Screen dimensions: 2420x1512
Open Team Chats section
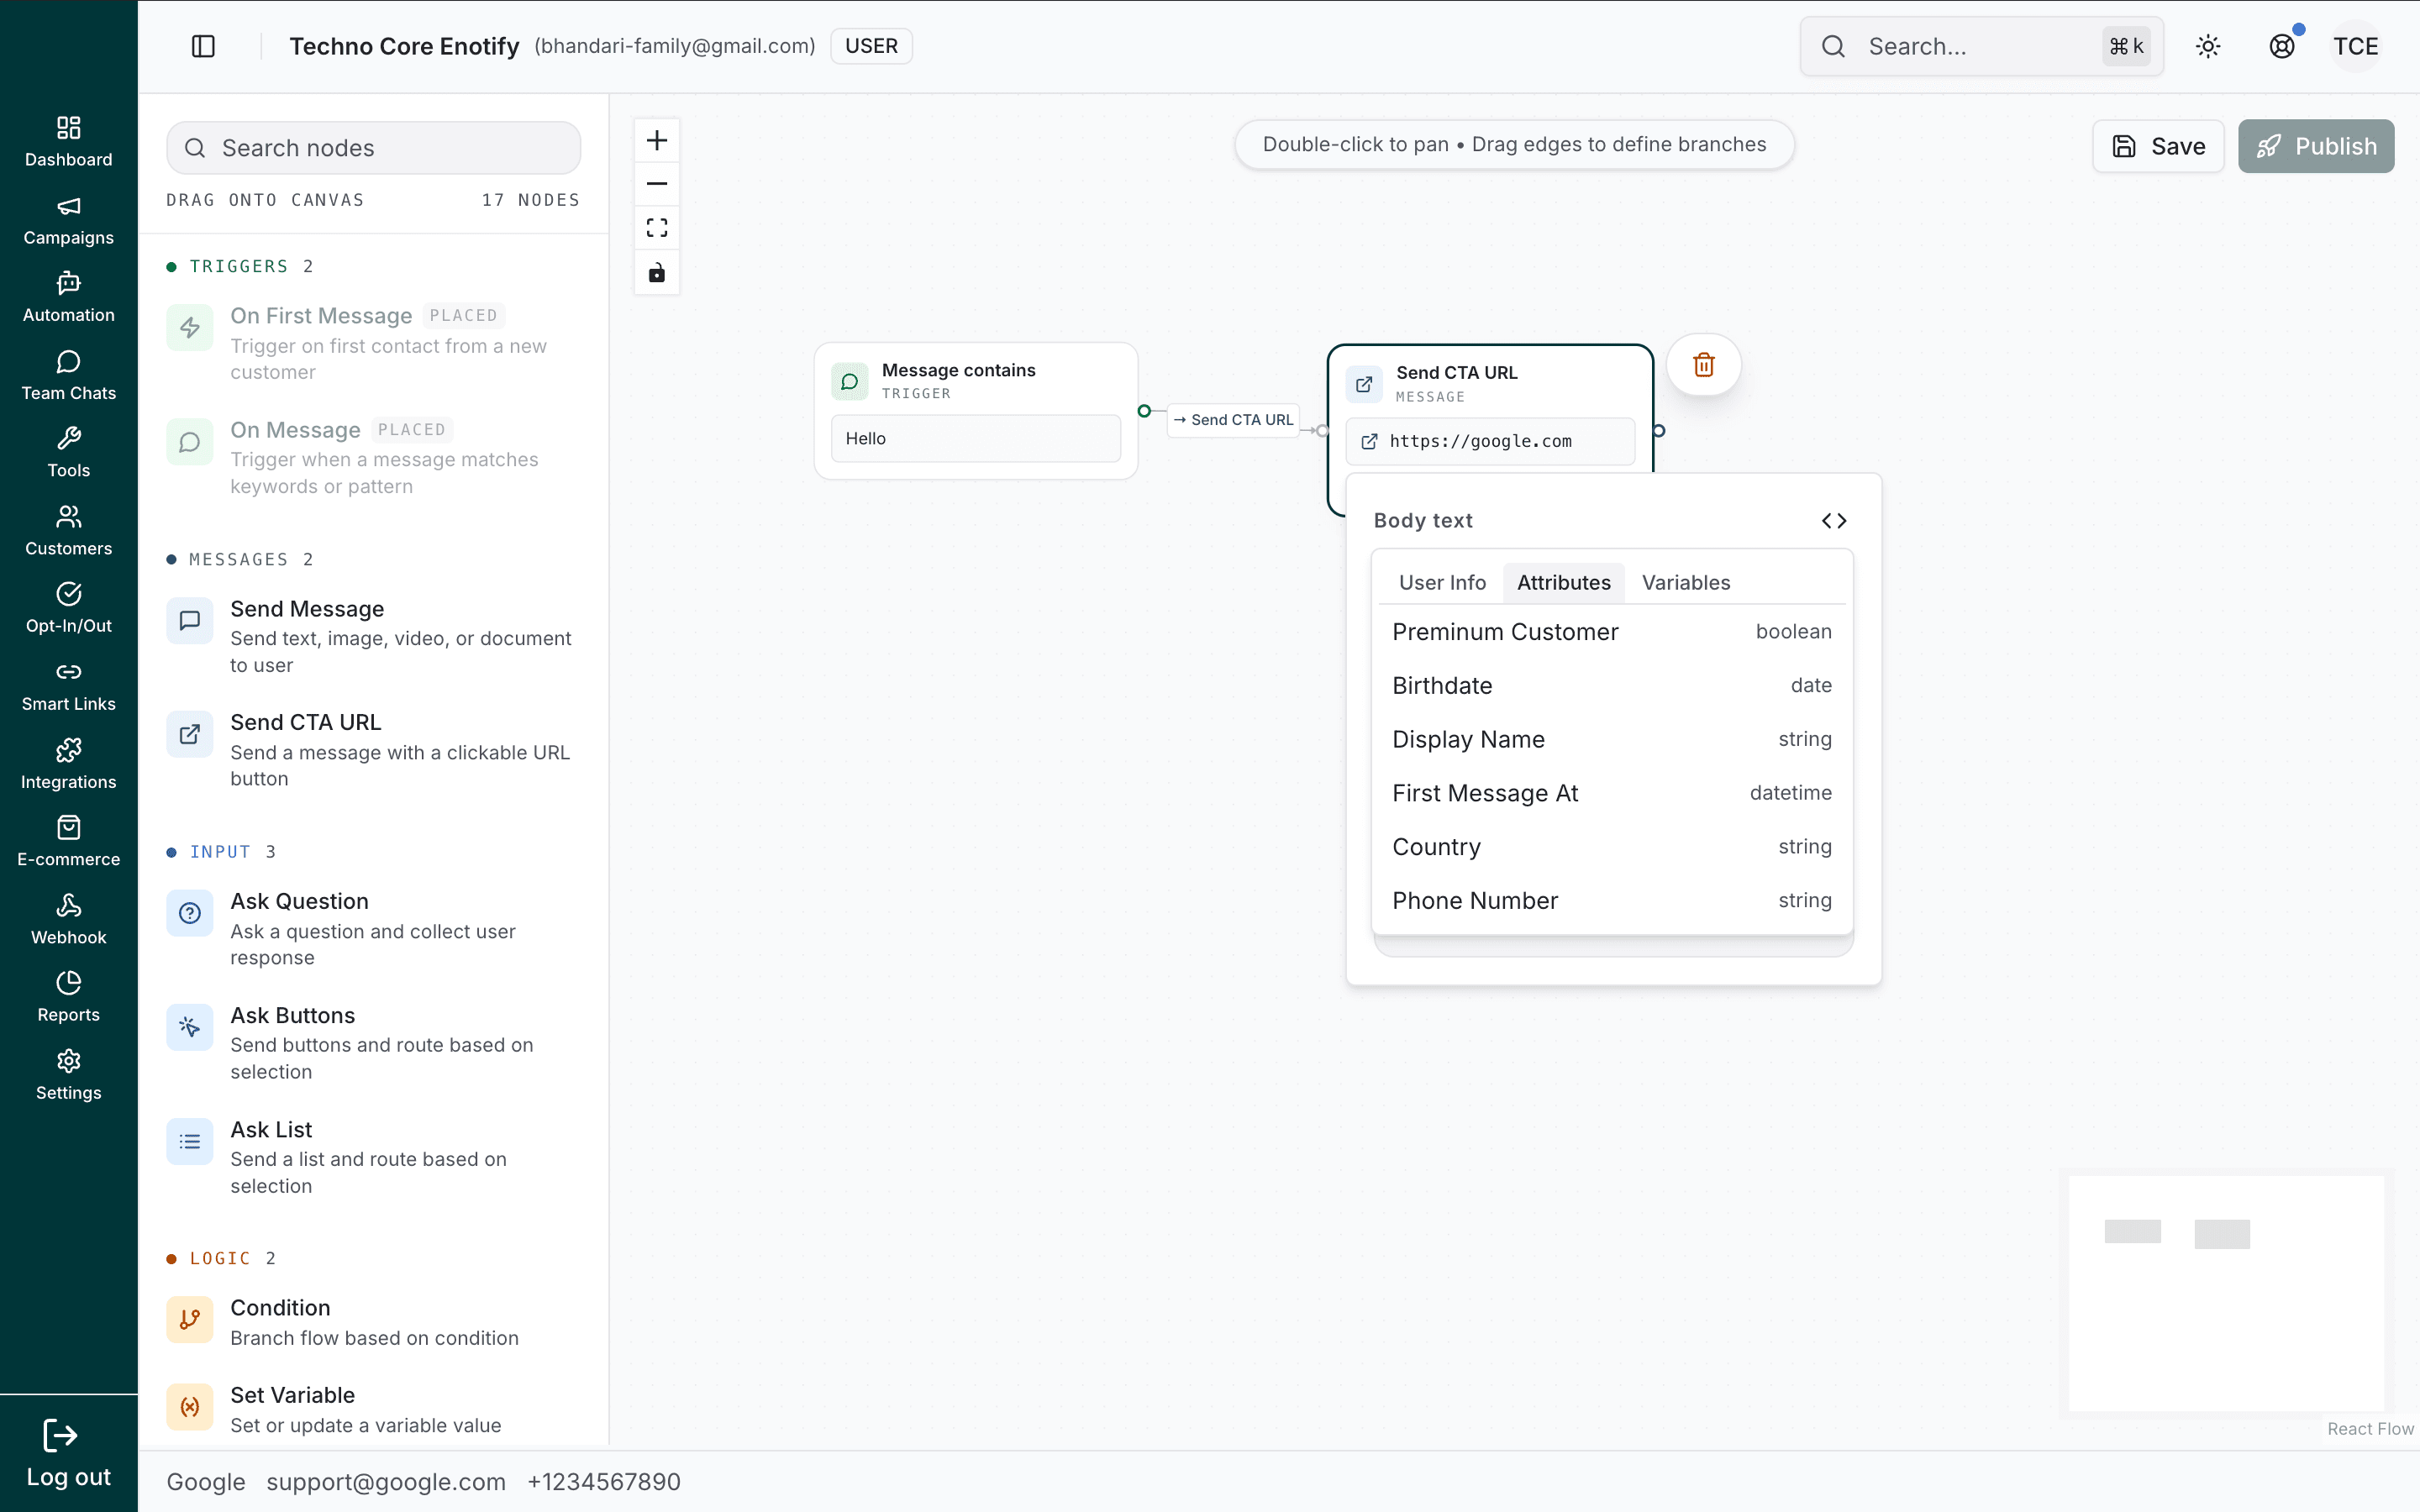pos(68,375)
